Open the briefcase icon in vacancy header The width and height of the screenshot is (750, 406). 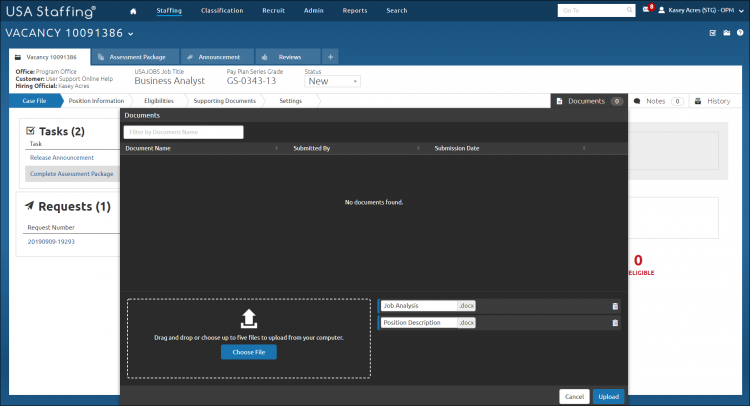click(727, 33)
